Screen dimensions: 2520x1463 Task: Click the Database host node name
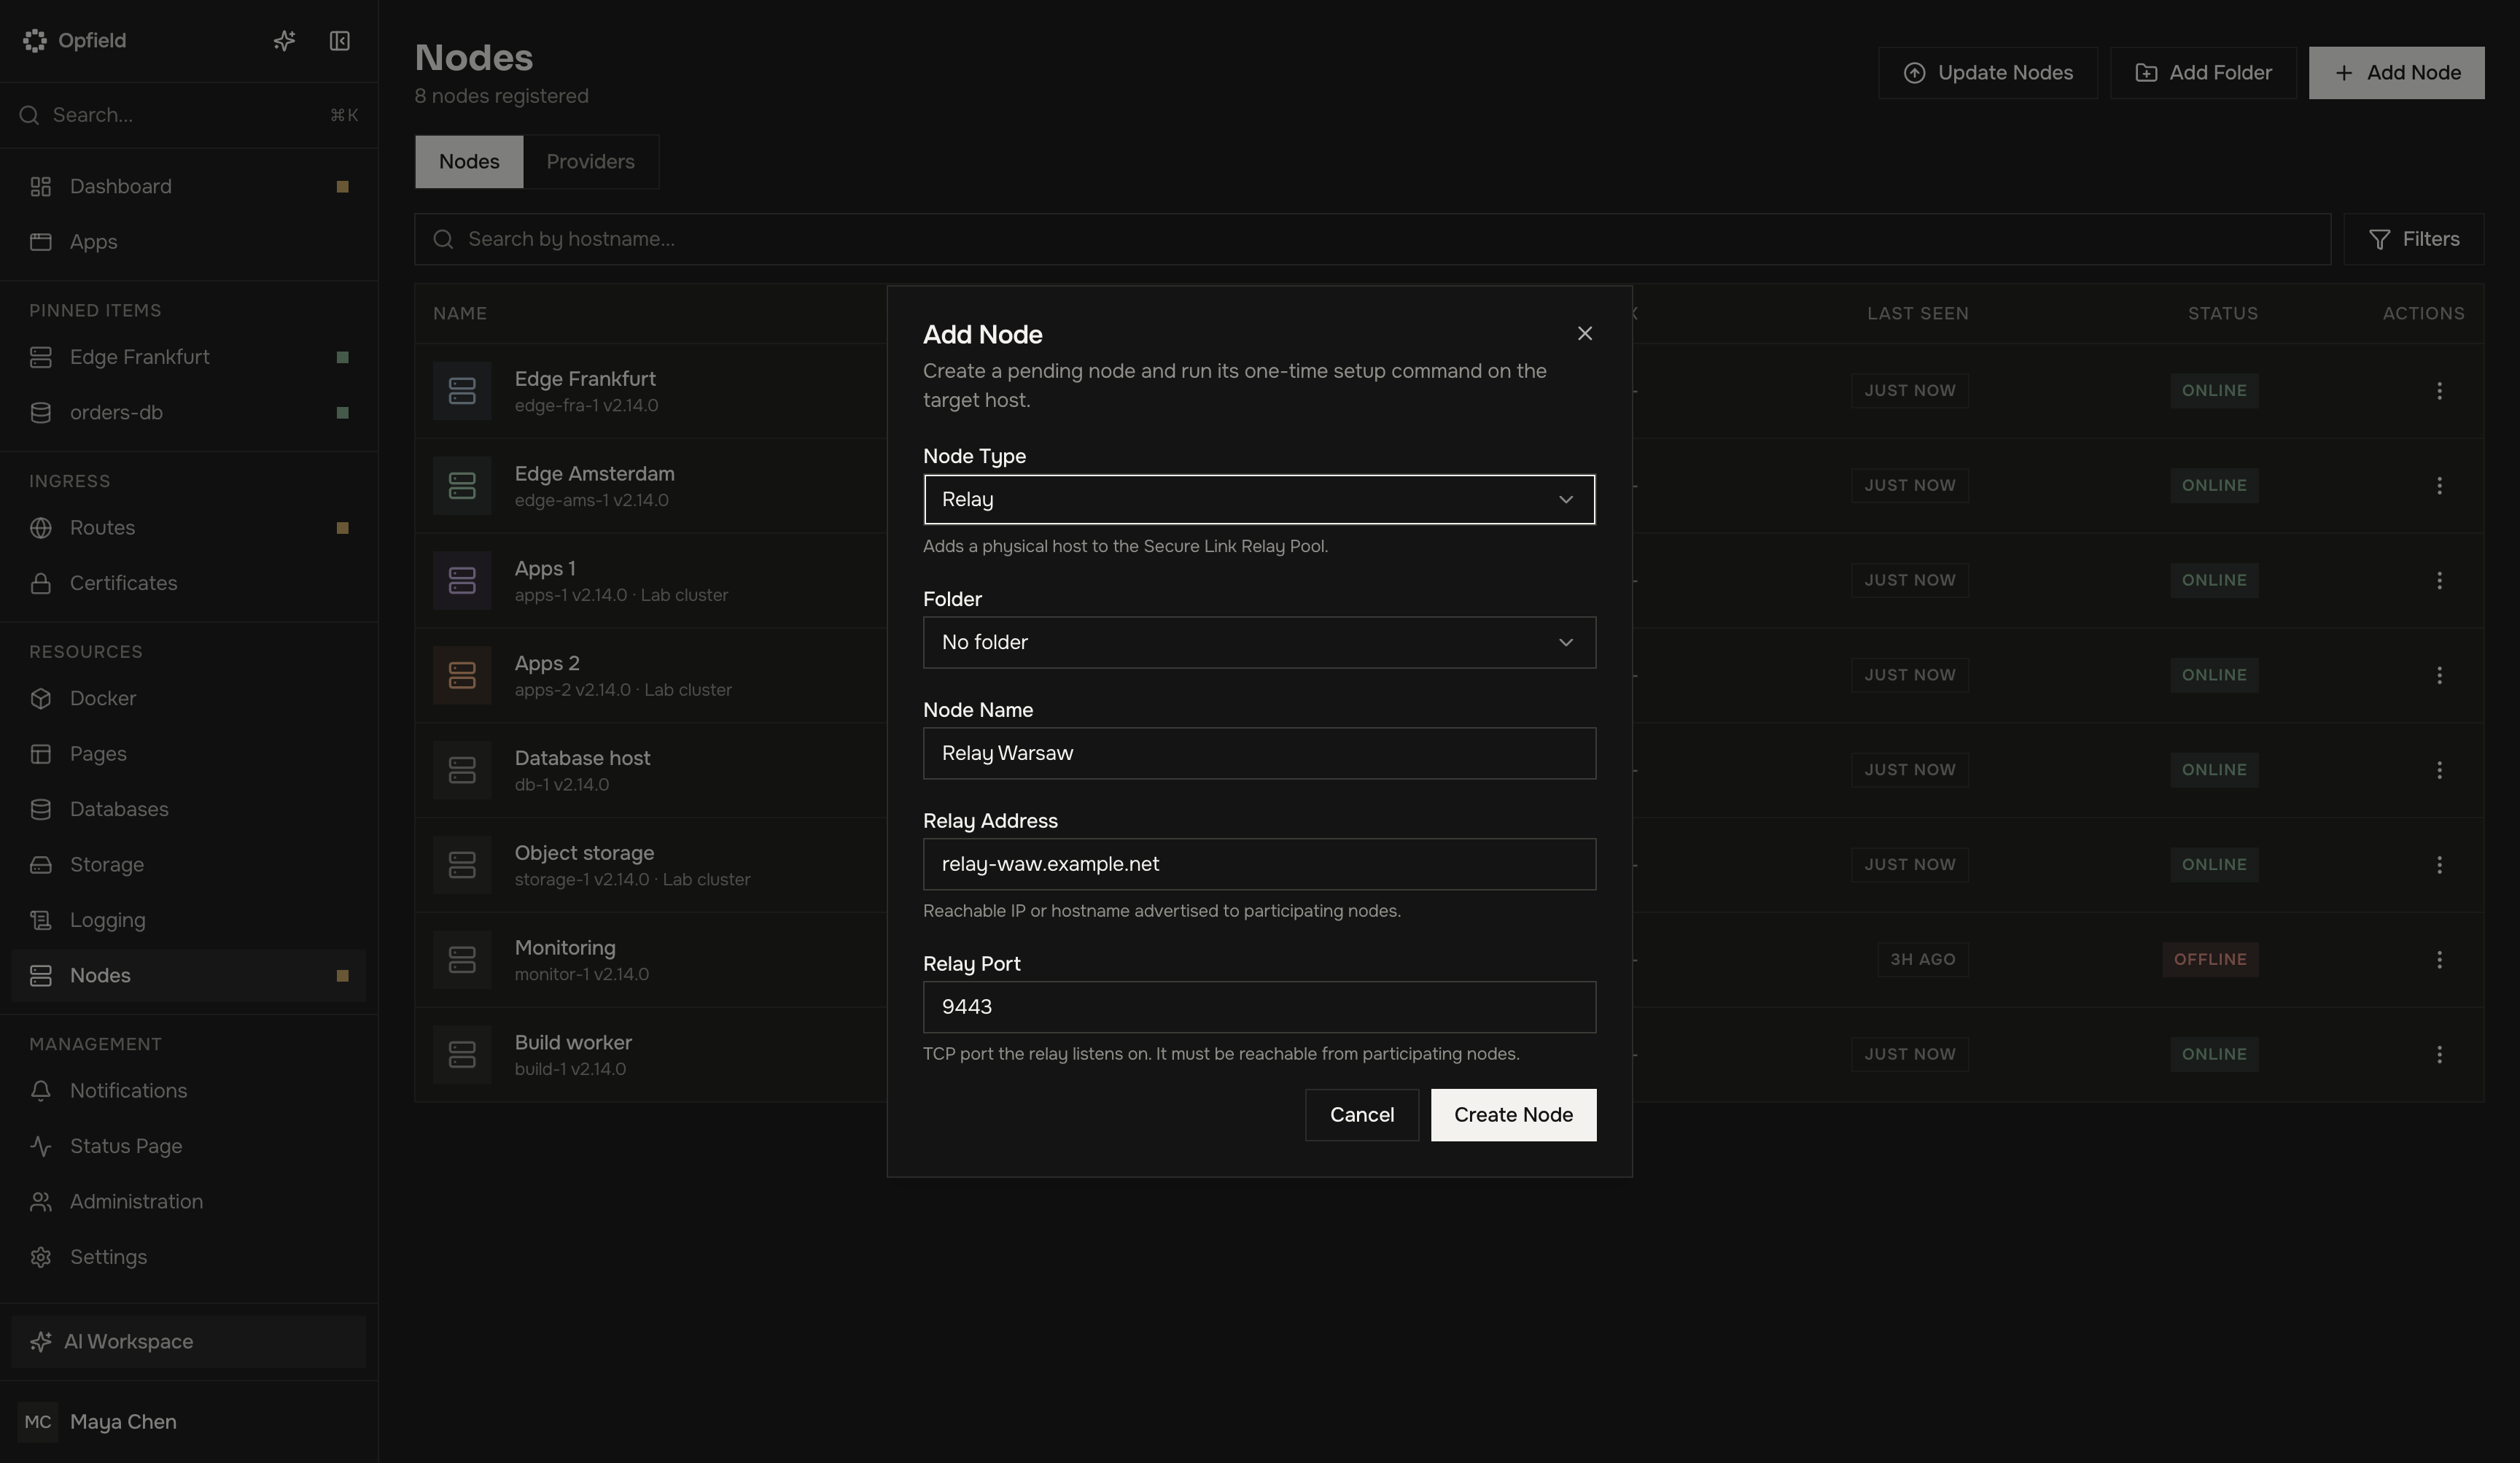pyautogui.click(x=582, y=758)
